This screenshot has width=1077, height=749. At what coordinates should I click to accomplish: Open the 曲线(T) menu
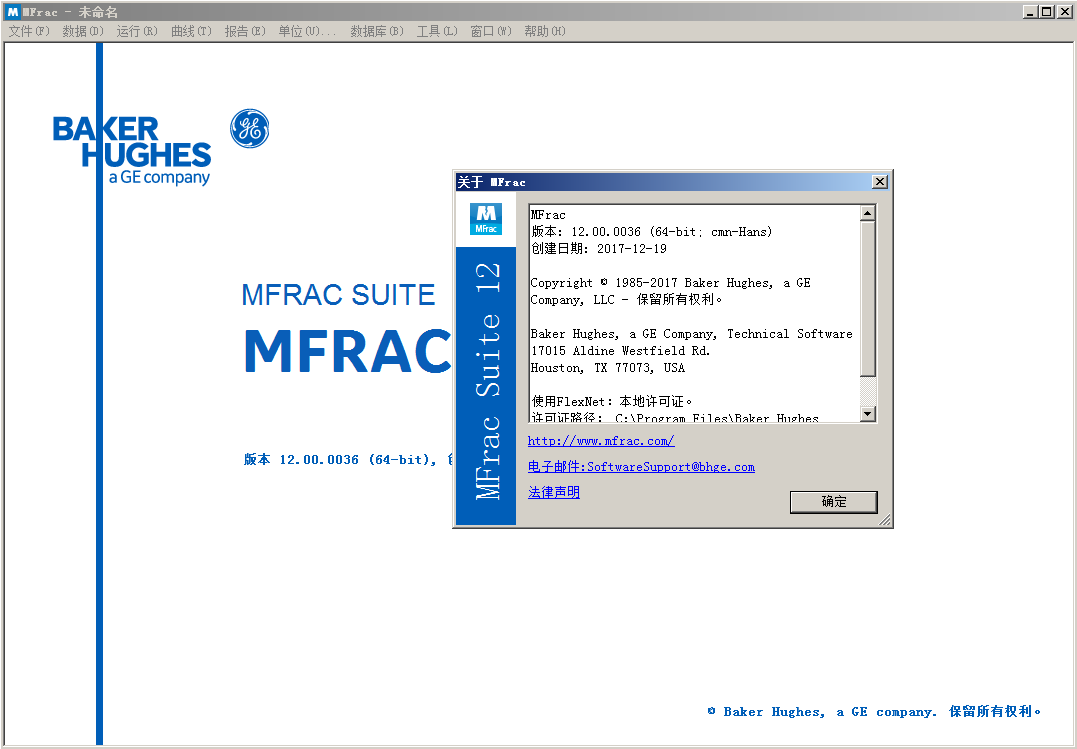tap(191, 31)
